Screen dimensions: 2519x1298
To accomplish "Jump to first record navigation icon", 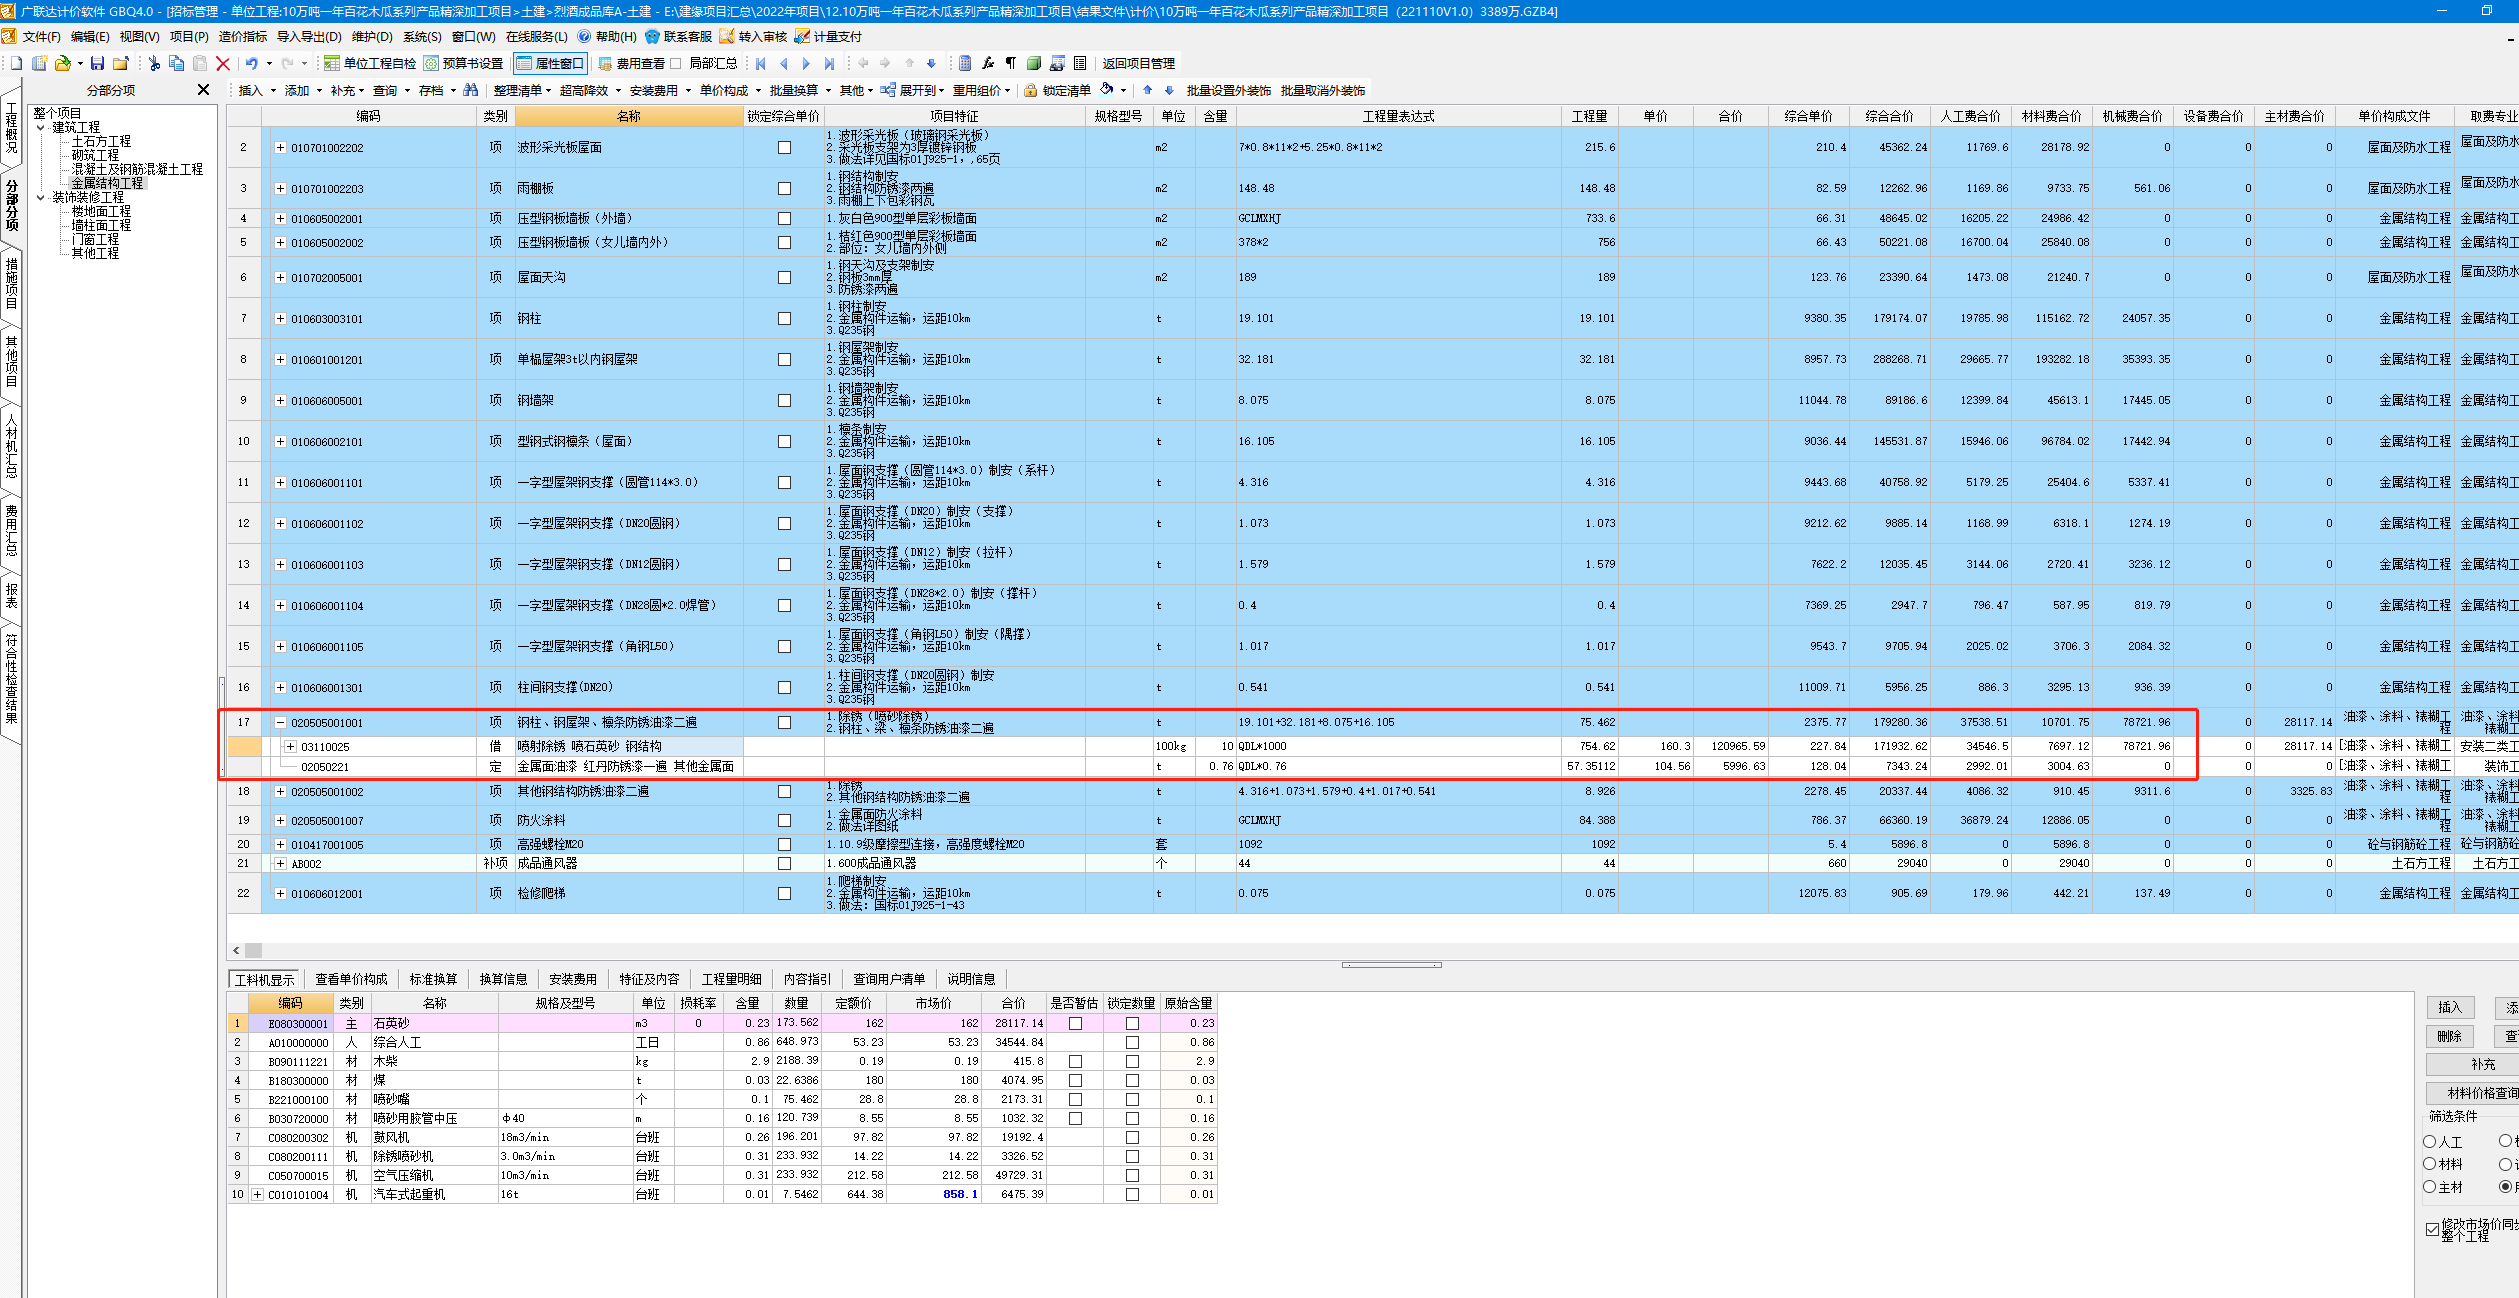I will [x=761, y=63].
